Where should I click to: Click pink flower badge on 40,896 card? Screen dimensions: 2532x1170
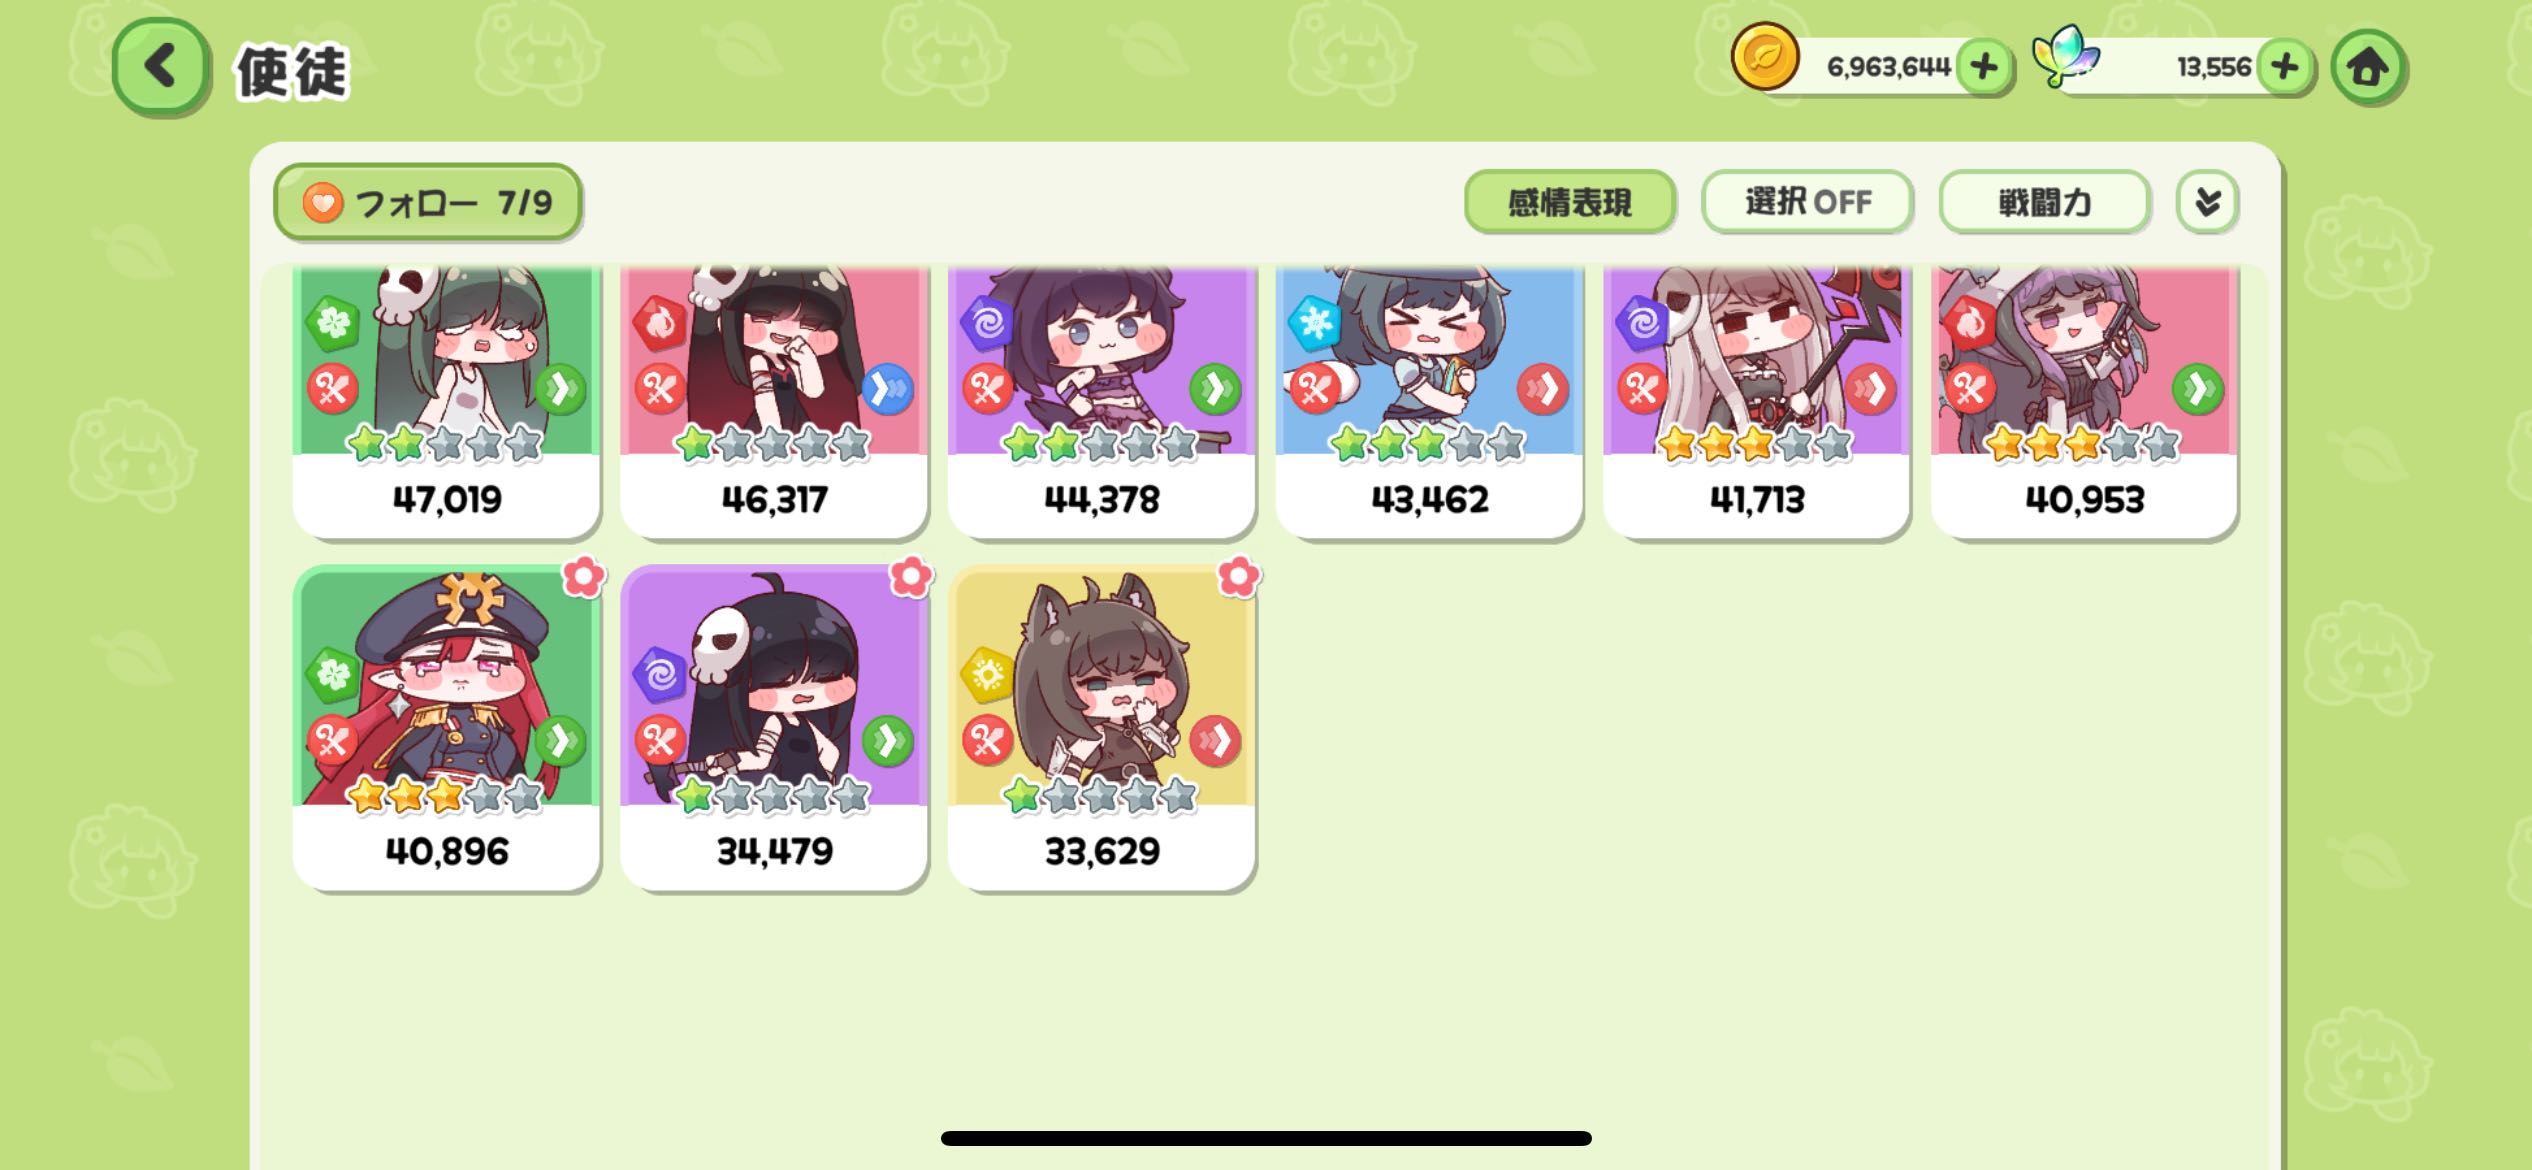coord(583,577)
